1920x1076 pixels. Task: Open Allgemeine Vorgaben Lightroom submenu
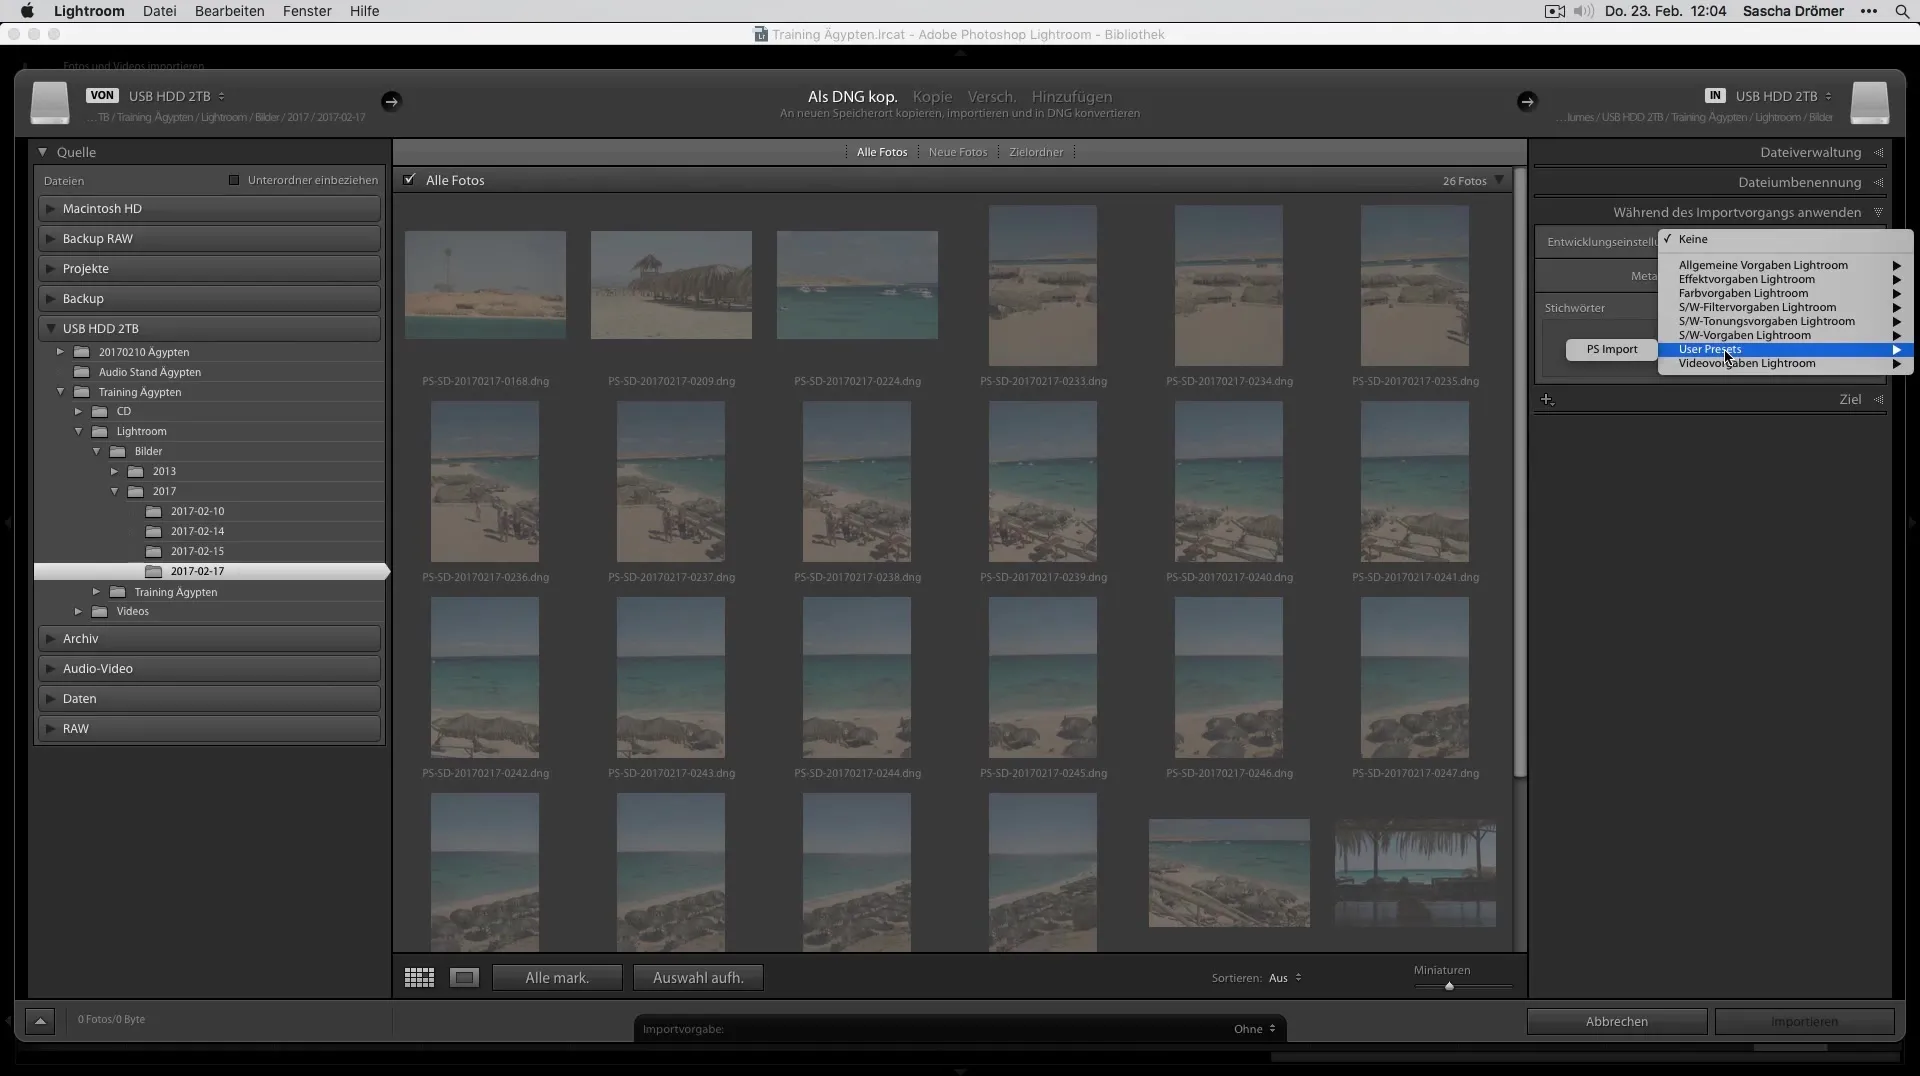click(1785, 265)
